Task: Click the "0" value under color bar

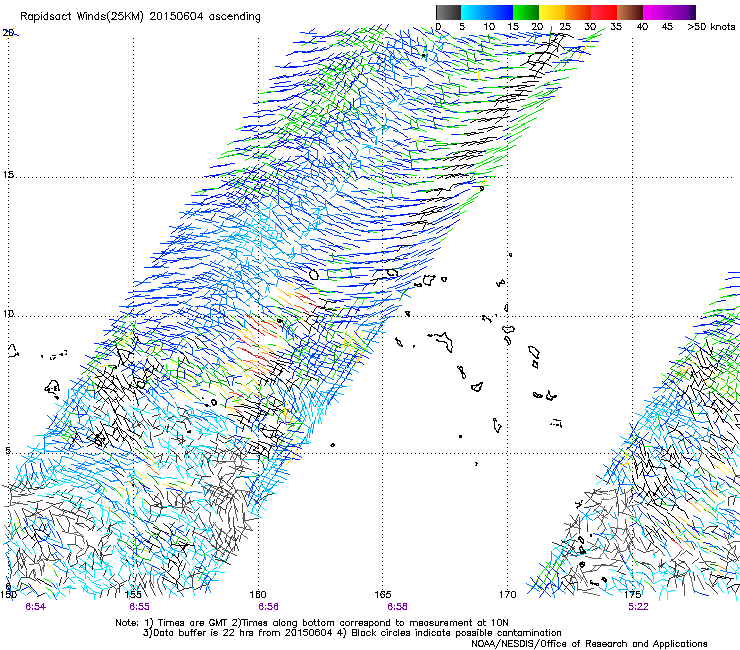Action: tap(438, 27)
